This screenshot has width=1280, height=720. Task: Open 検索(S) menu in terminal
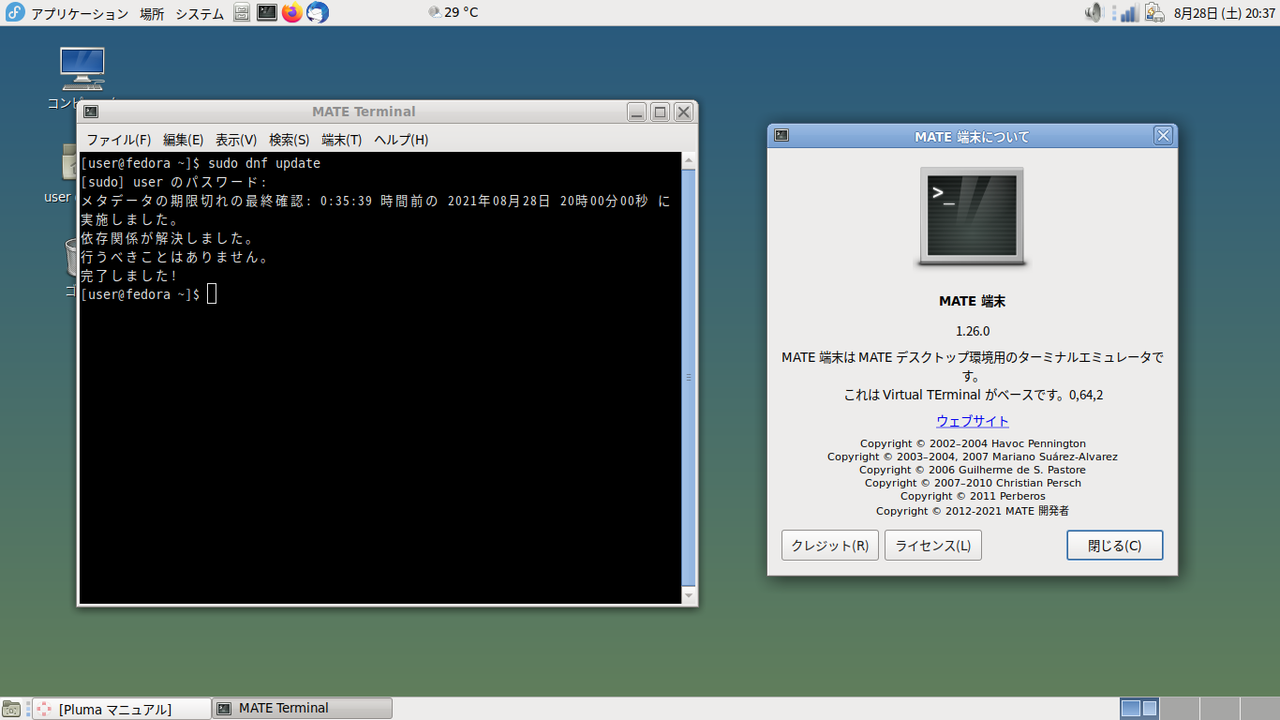point(289,140)
